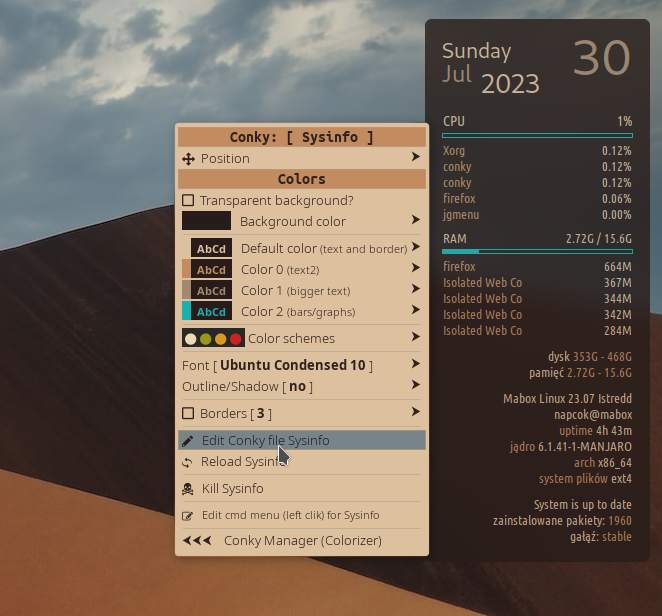Expand the Outline/Shadow submenu arrow
The height and width of the screenshot is (616, 662).
pos(415,386)
